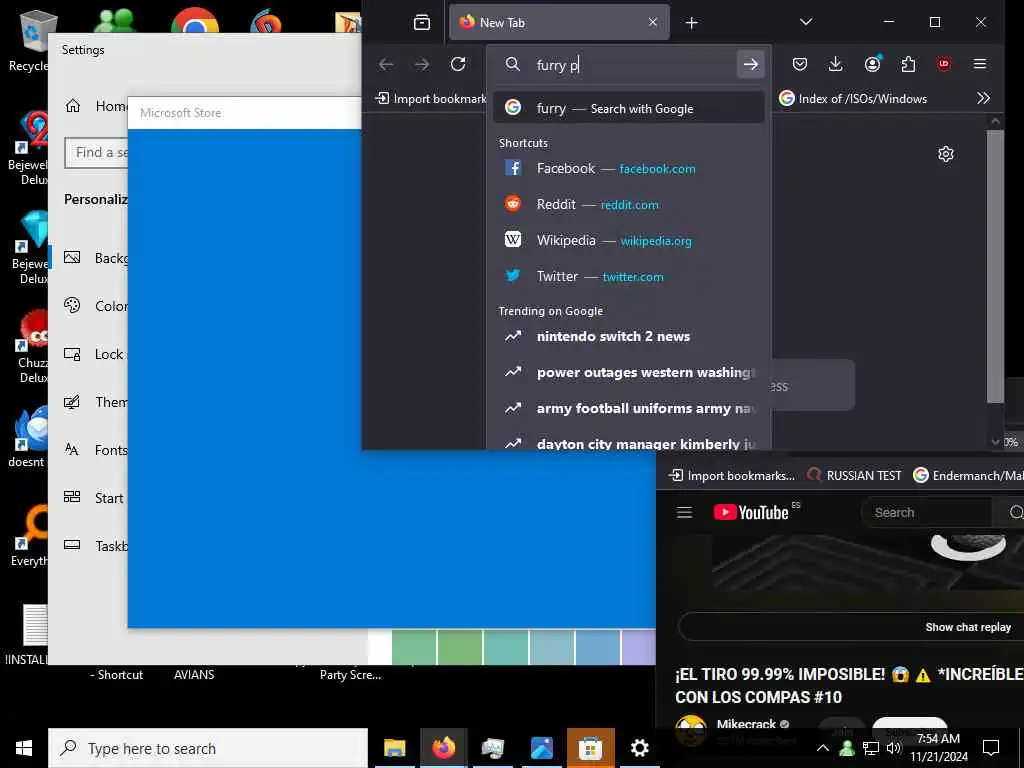
Task: Open the RUSSIAN TEST bookmark in YouTube window
Action: point(854,475)
